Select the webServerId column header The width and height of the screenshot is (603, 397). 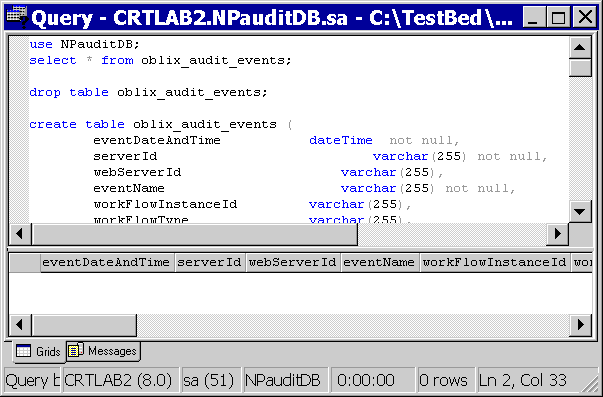pos(293,262)
